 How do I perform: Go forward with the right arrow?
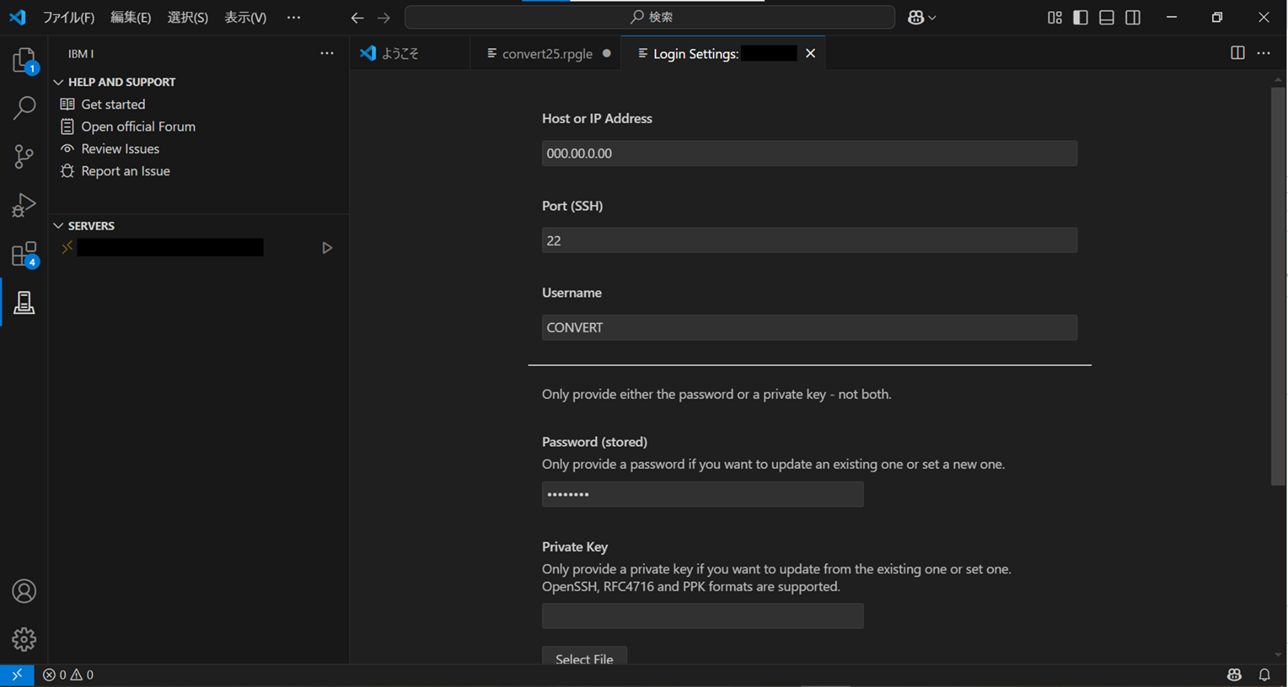point(384,18)
